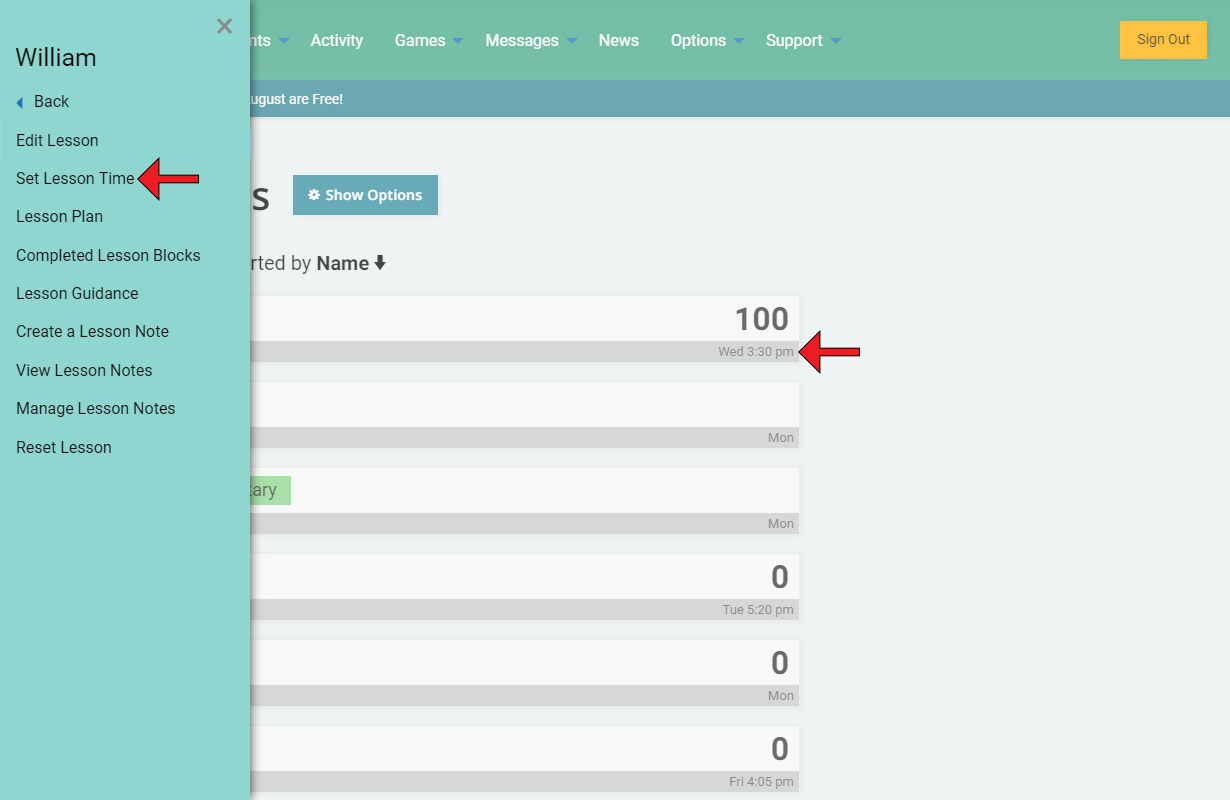This screenshot has height=800, width=1230.
Task: Click the Show Options button
Action: click(x=365, y=195)
